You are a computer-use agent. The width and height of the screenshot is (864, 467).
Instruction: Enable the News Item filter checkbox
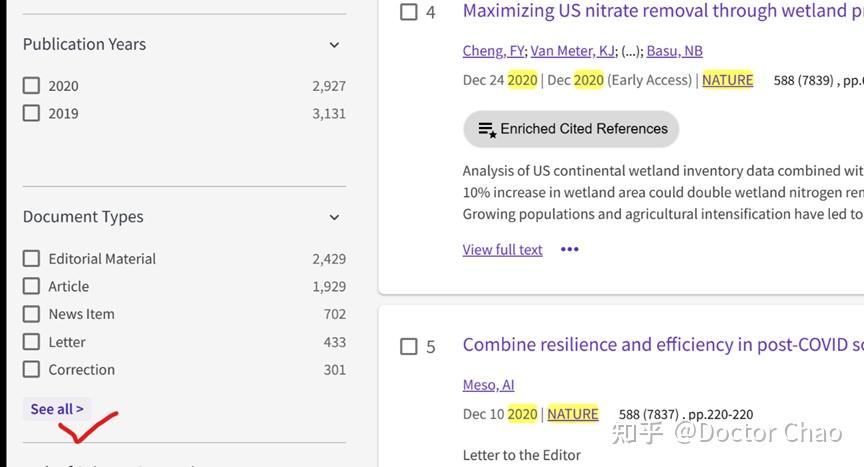coord(32,314)
